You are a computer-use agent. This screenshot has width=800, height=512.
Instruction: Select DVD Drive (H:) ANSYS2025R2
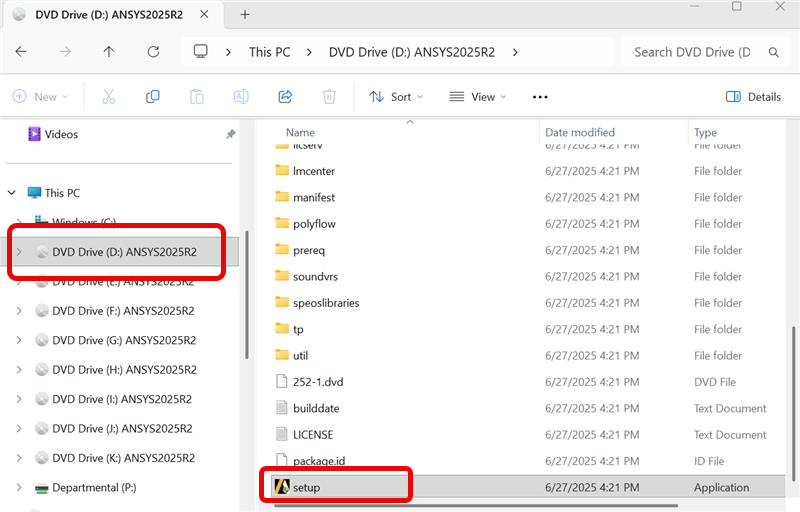tap(123, 370)
